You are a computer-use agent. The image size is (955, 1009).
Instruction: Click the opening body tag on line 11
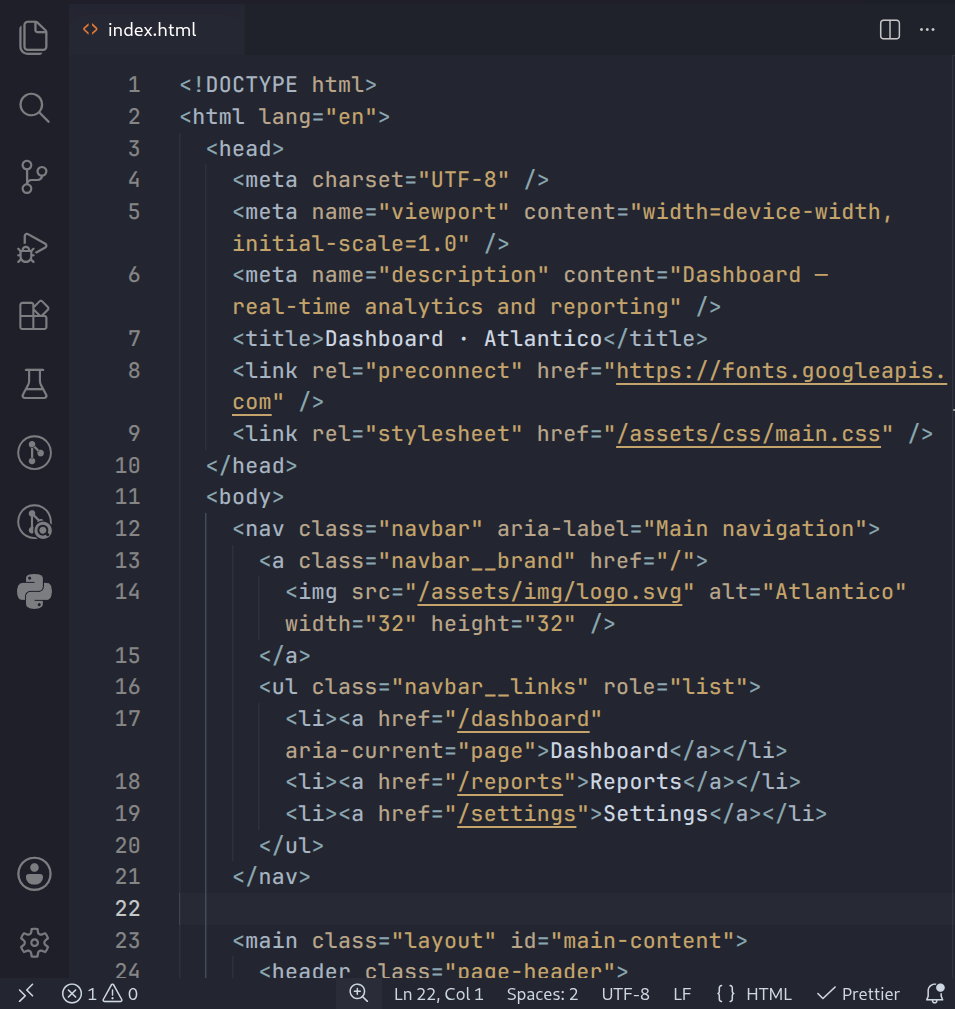[x=245, y=497]
